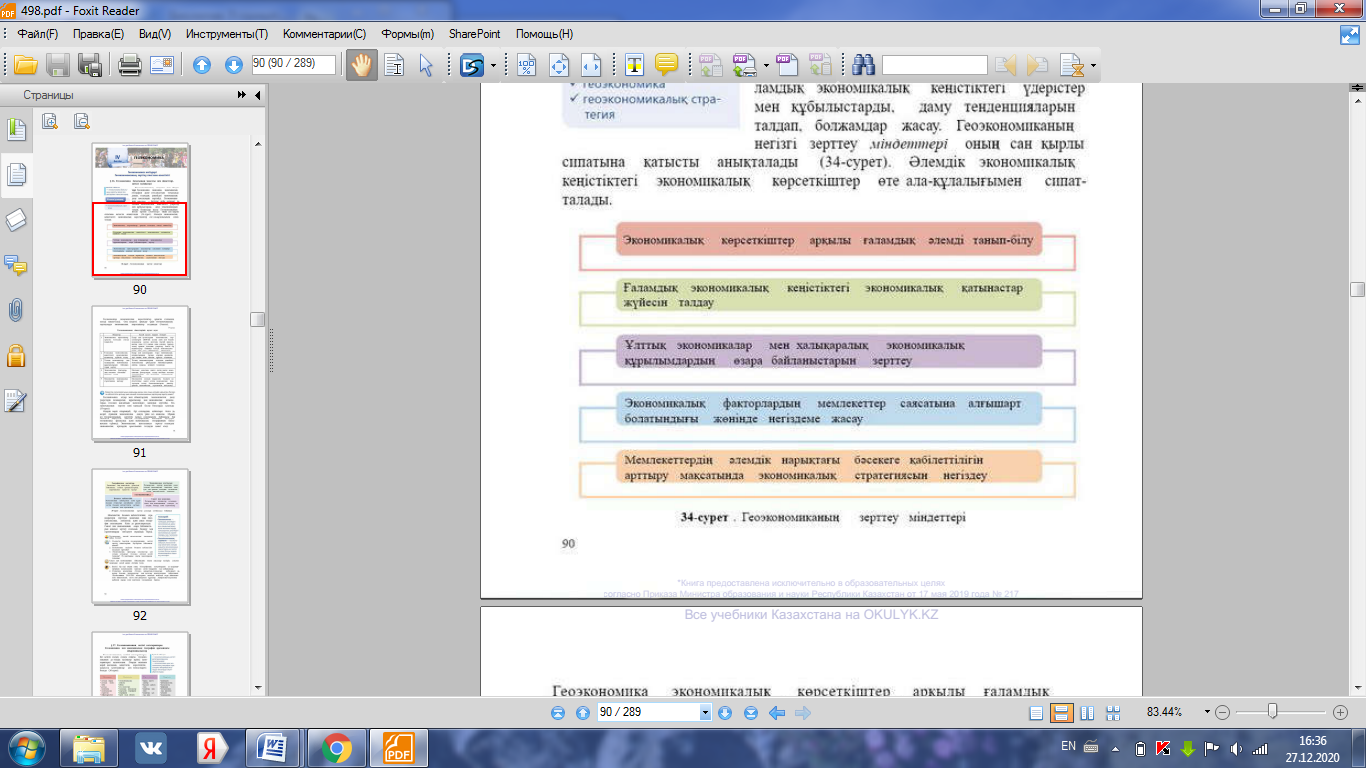This screenshot has height=768, width=1366.
Task: Open the SharePoint menu
Action: (475, 34)
